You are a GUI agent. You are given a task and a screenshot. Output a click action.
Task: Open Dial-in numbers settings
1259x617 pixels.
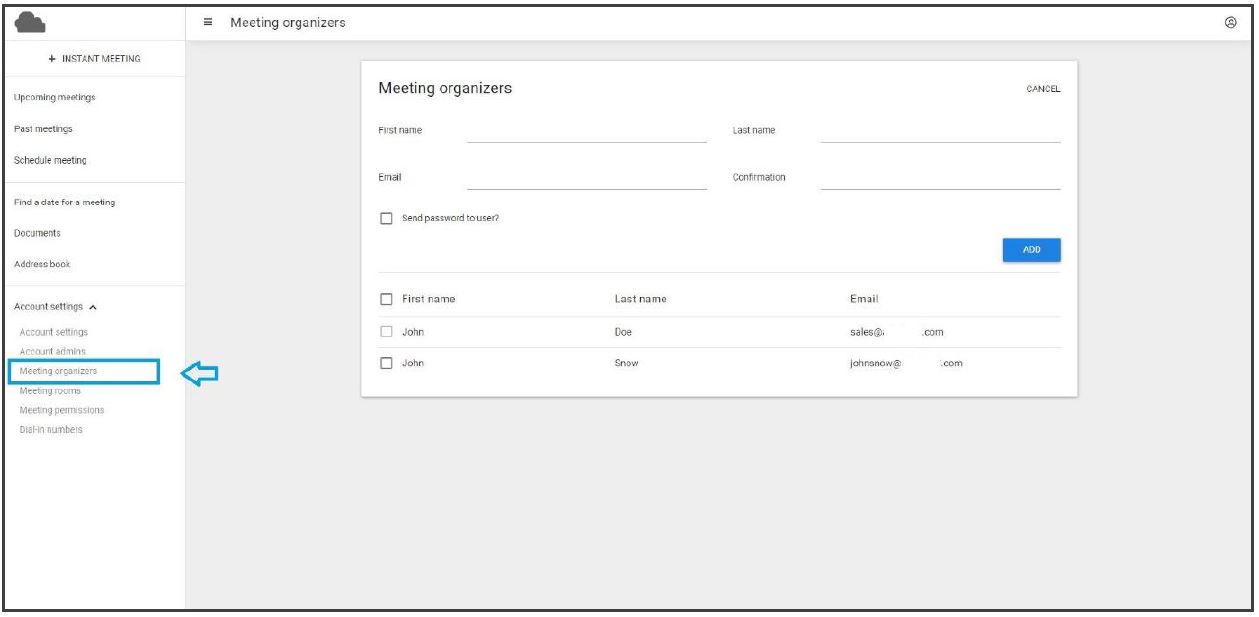coord(52,430)
